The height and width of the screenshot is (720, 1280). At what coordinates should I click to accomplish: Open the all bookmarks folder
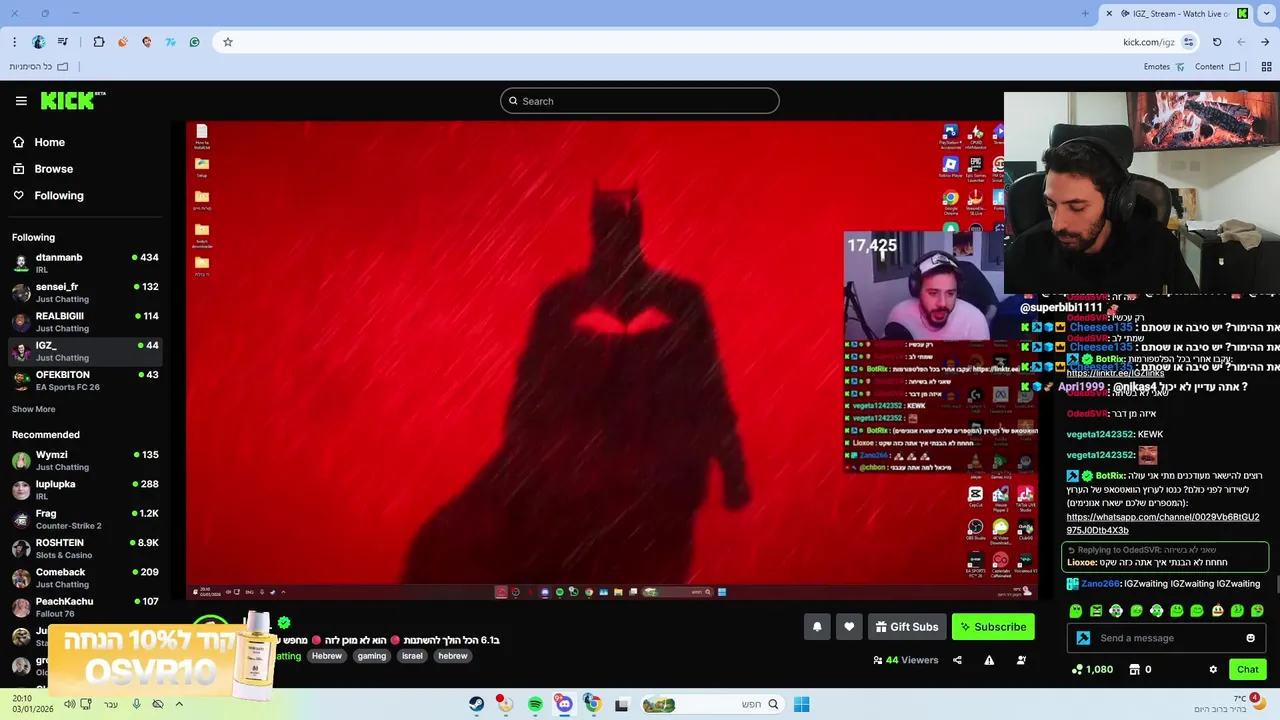coord(39,67)
